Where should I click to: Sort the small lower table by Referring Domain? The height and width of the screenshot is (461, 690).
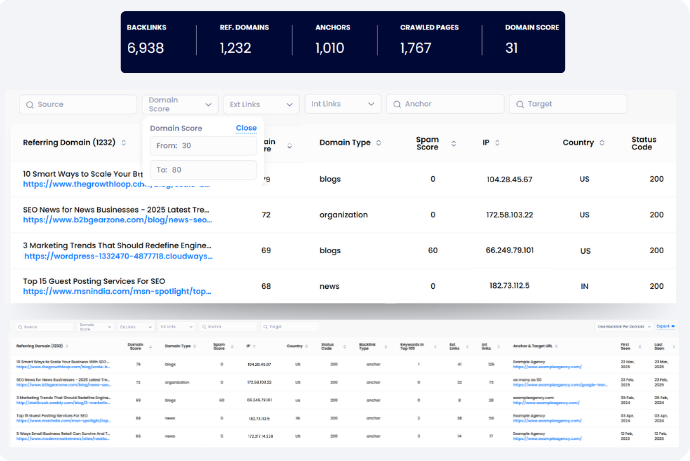[67, 346]
